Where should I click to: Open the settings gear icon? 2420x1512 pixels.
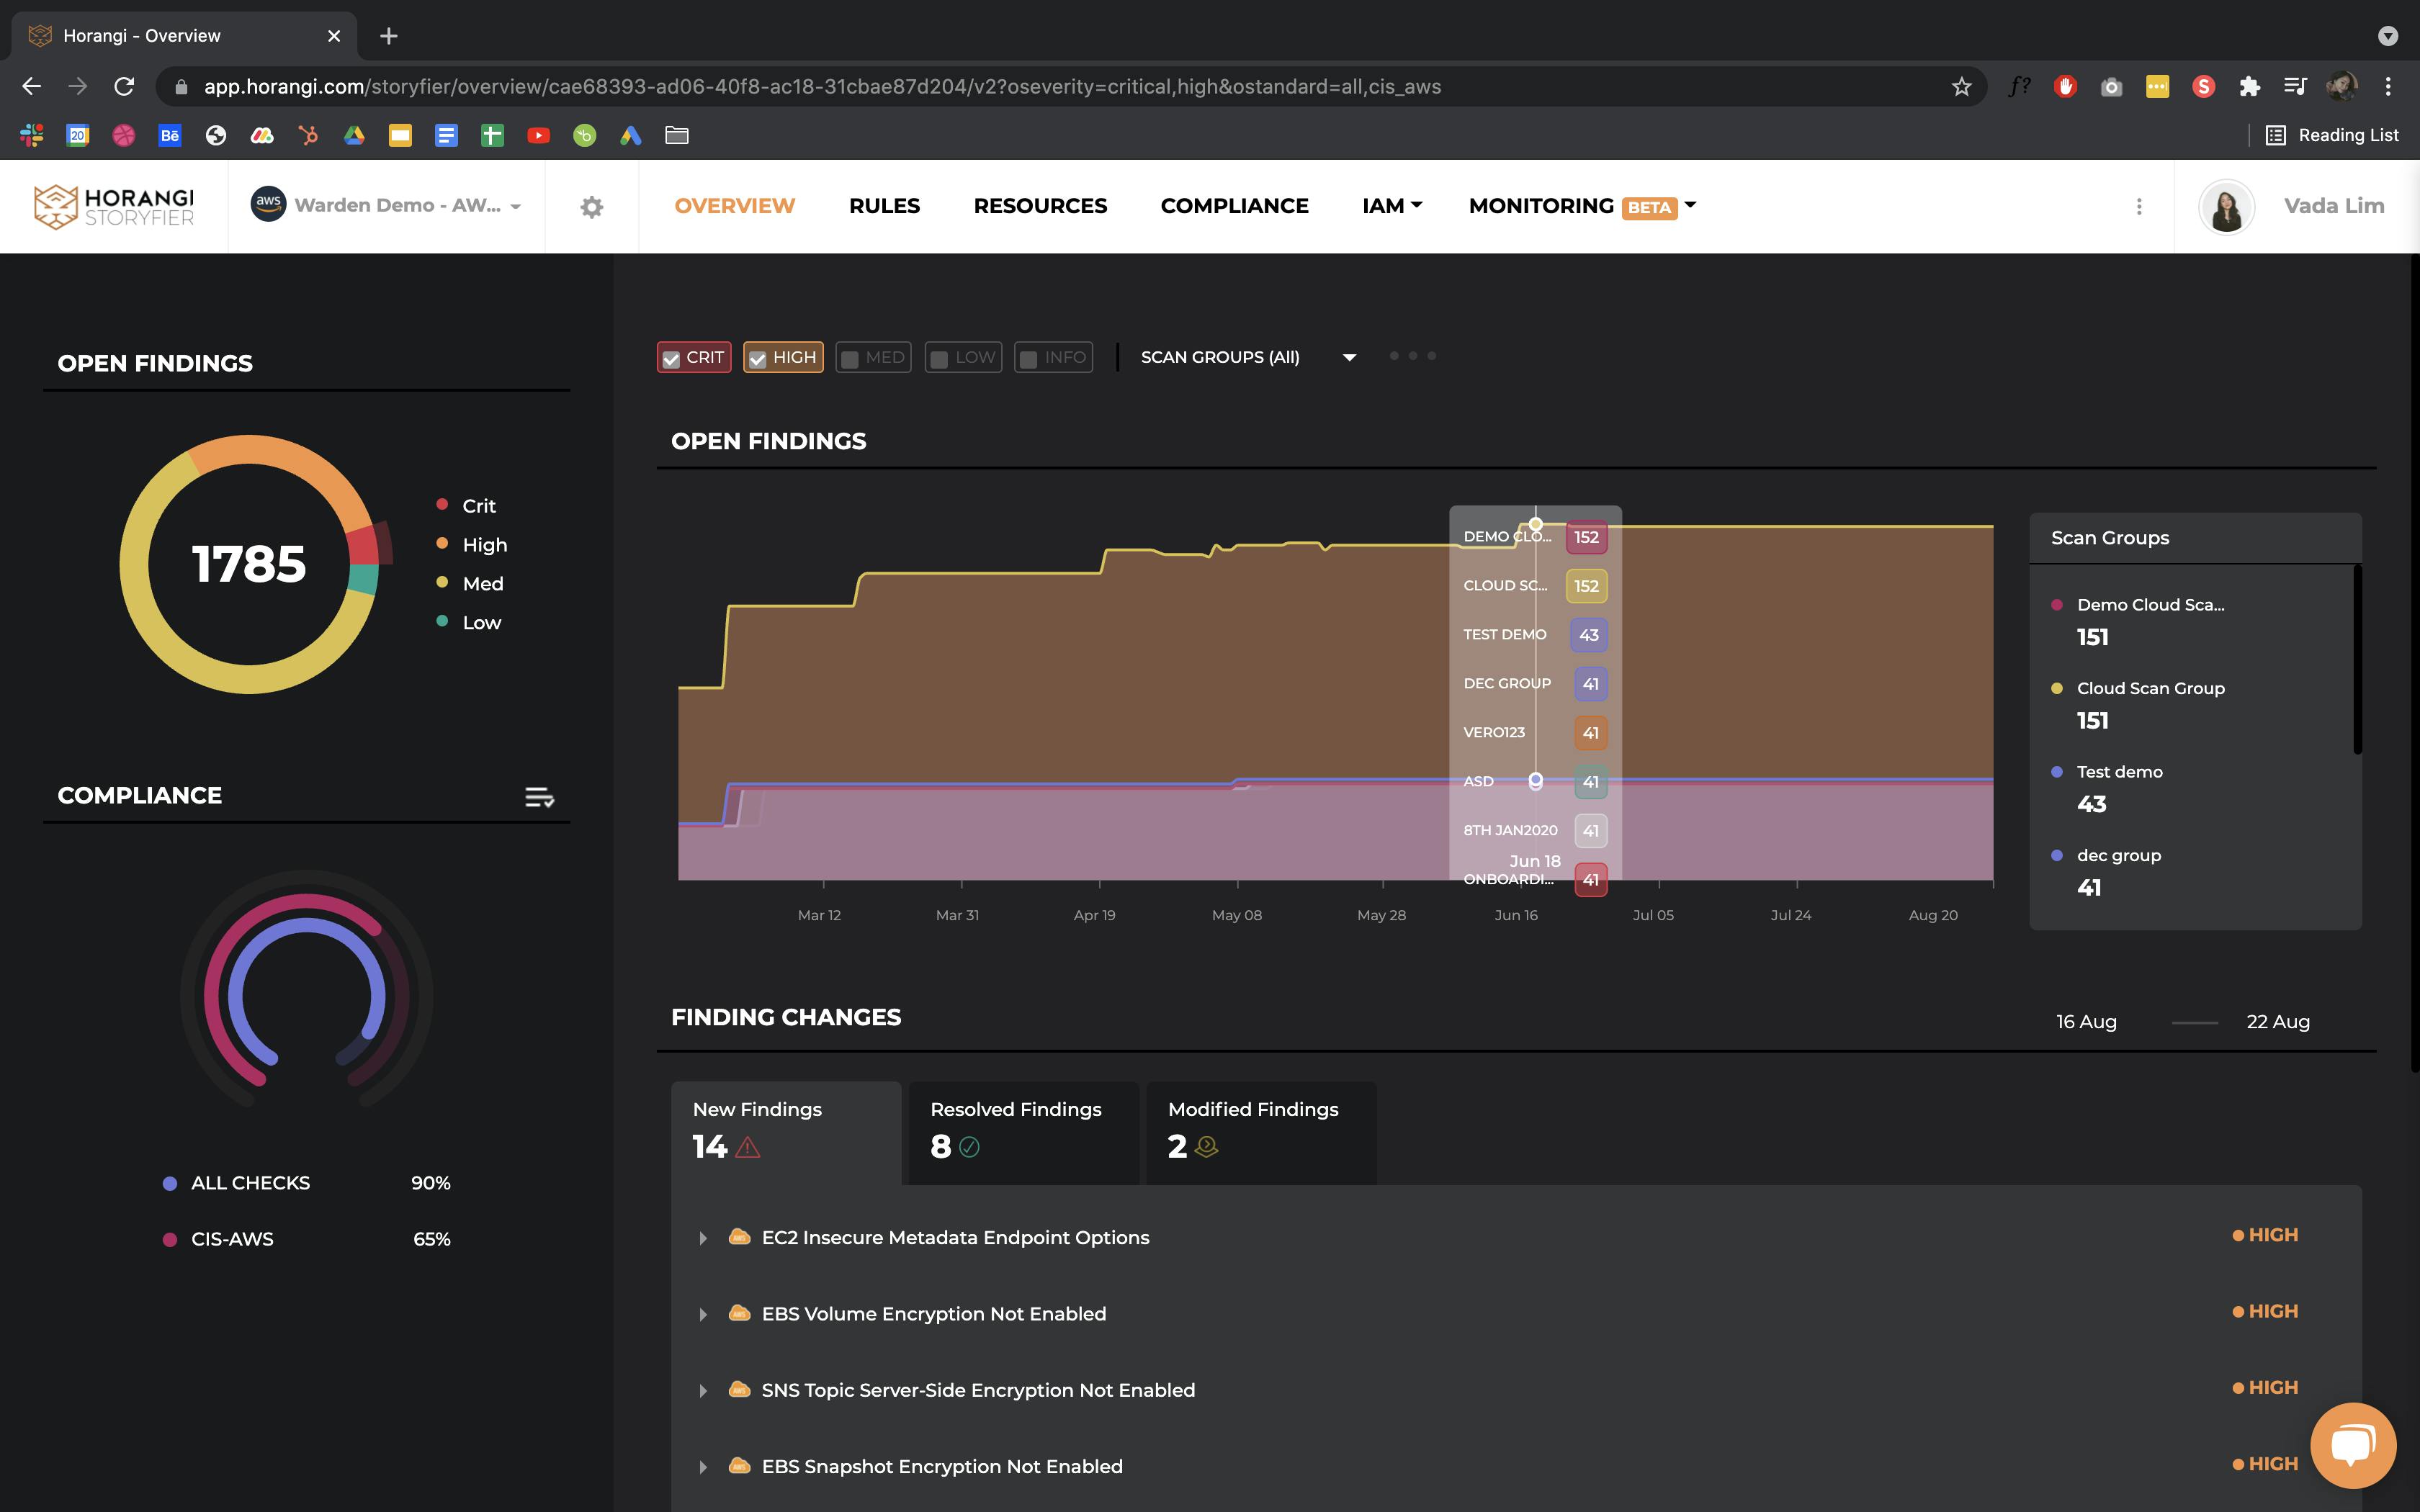tap(592, 207)
